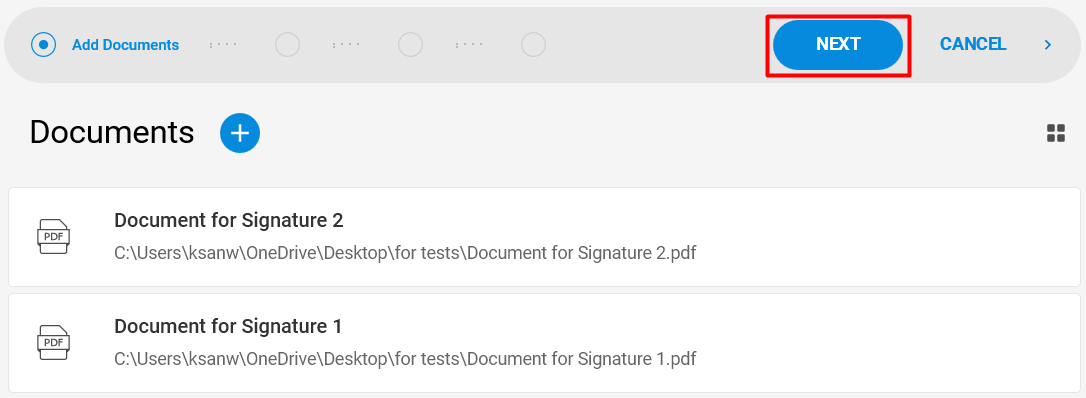
Task: Click the Document for Signature 2.pdf file path
Action: [x=405, y=253]
